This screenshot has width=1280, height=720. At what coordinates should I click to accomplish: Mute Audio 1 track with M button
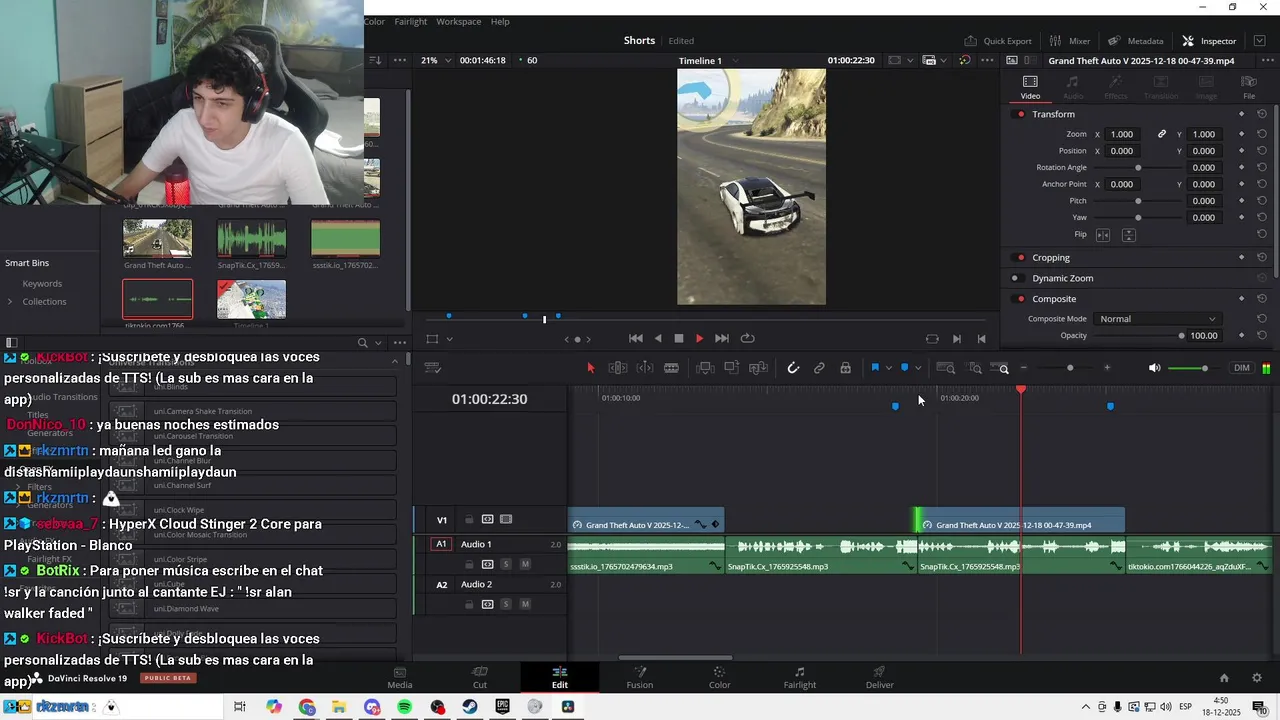point(525,564)
